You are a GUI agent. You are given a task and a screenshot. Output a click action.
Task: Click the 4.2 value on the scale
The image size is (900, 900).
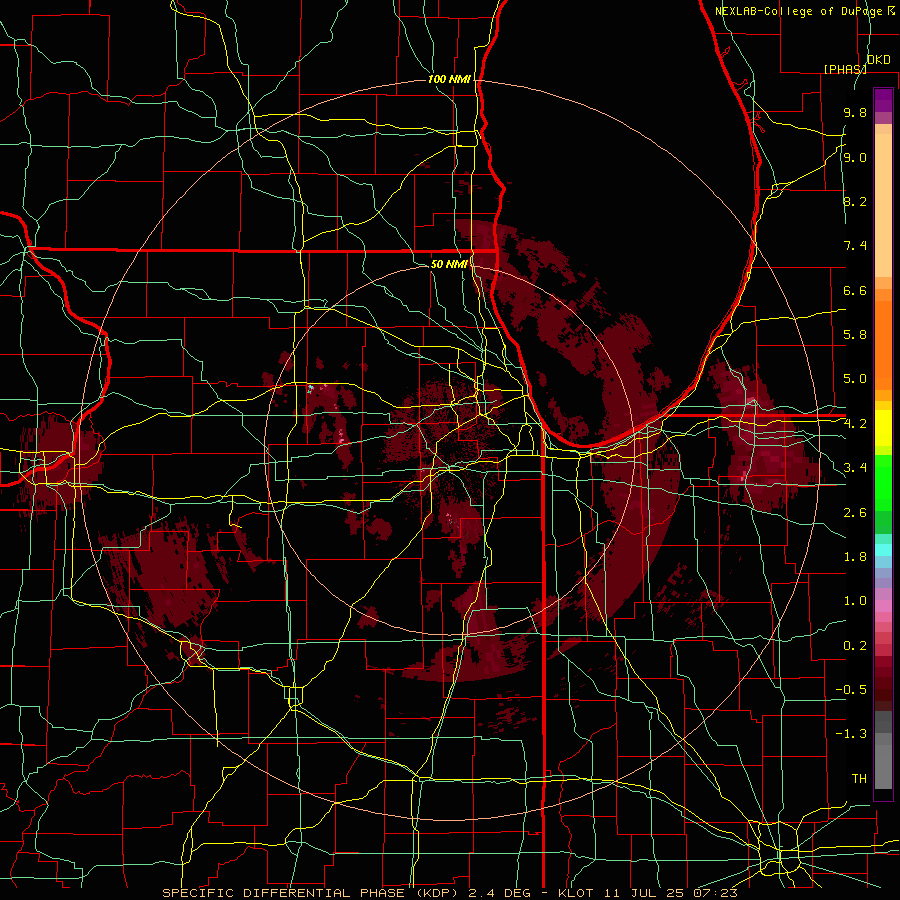(x=855, y=424)
